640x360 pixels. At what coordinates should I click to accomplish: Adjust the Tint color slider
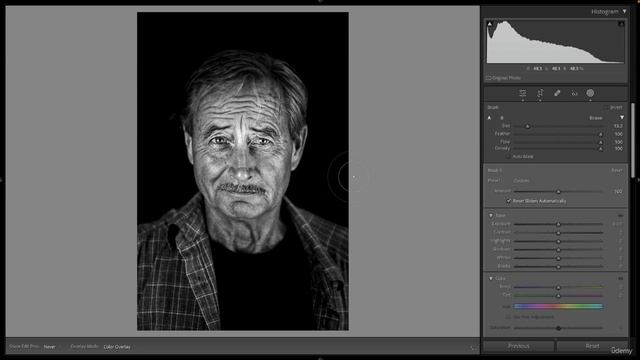(558, 295)
